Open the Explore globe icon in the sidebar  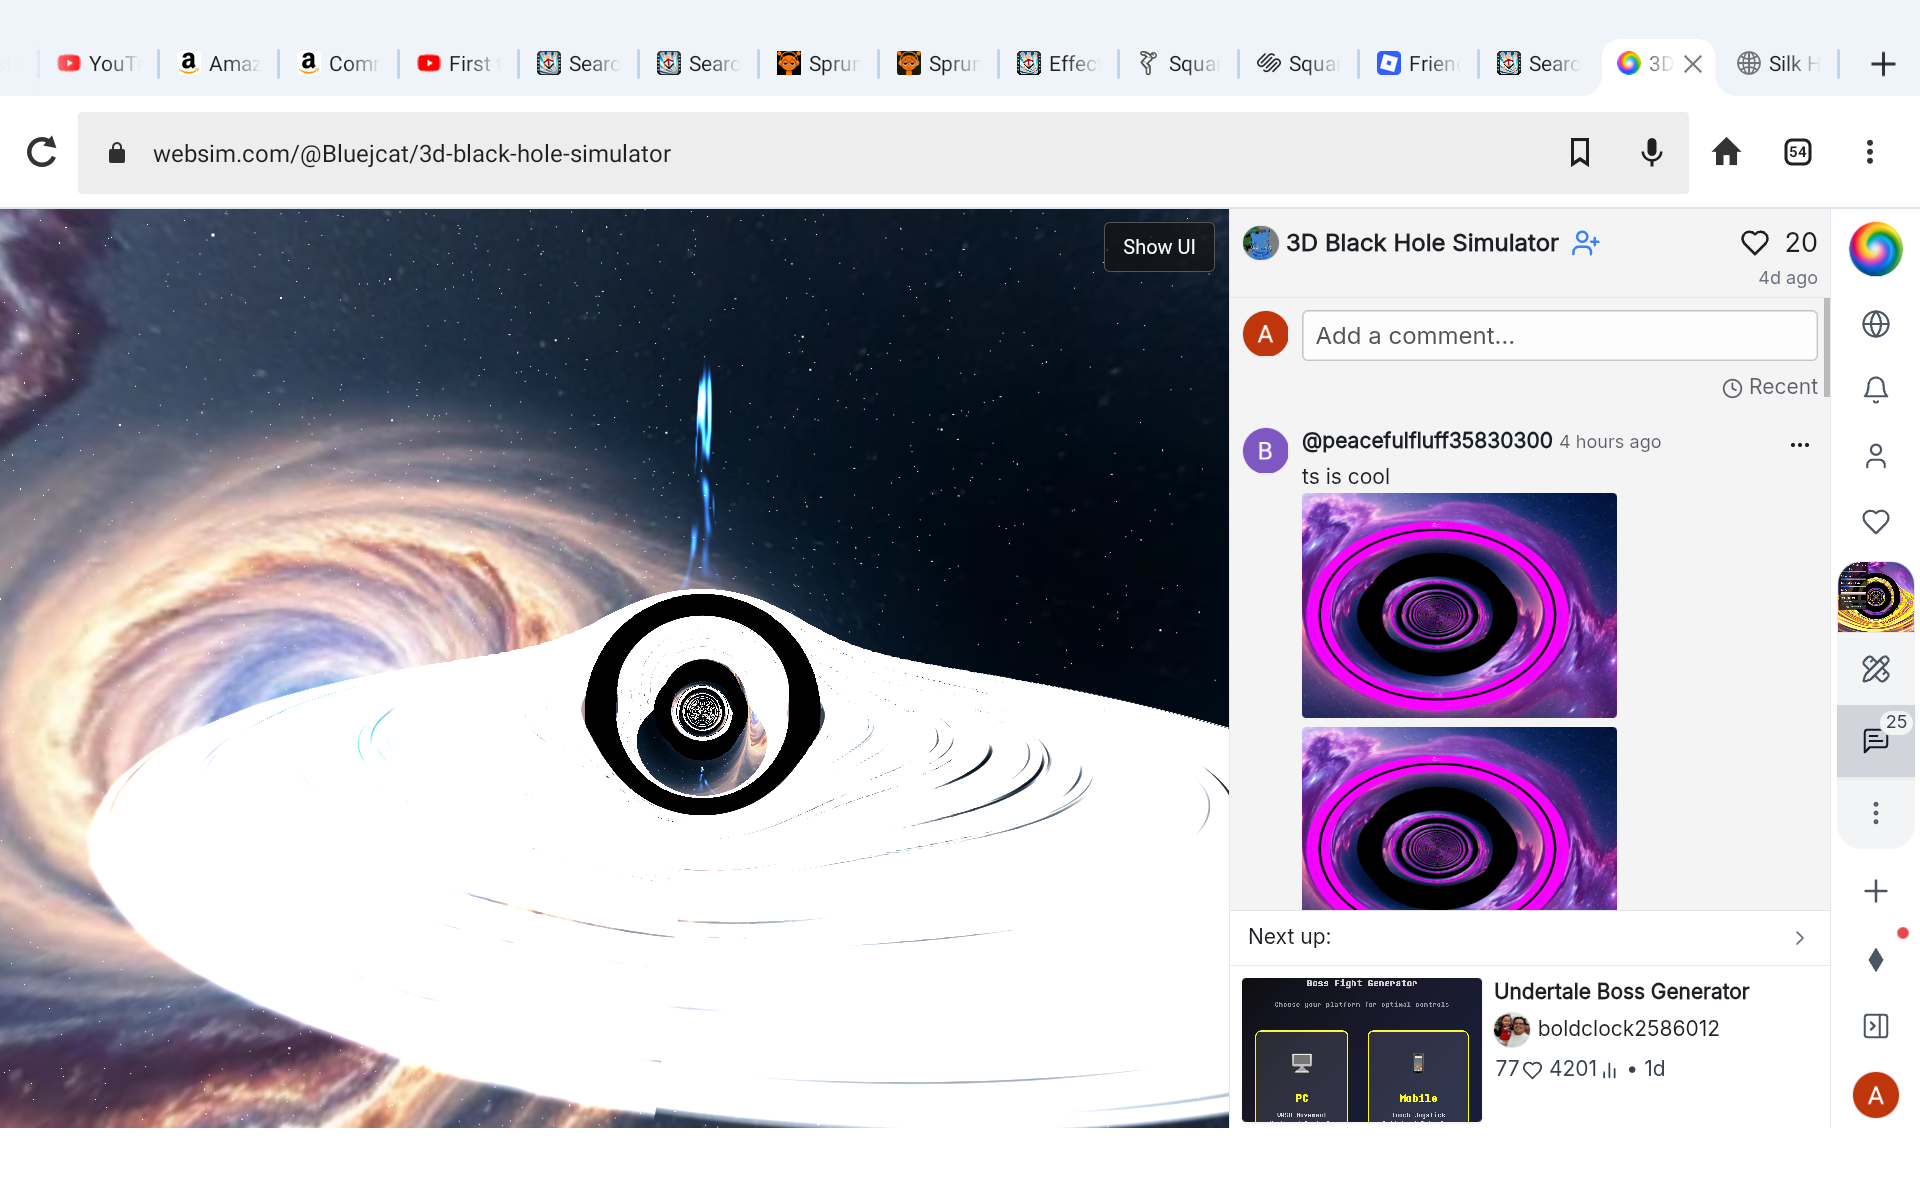[x=1876, y=324]
